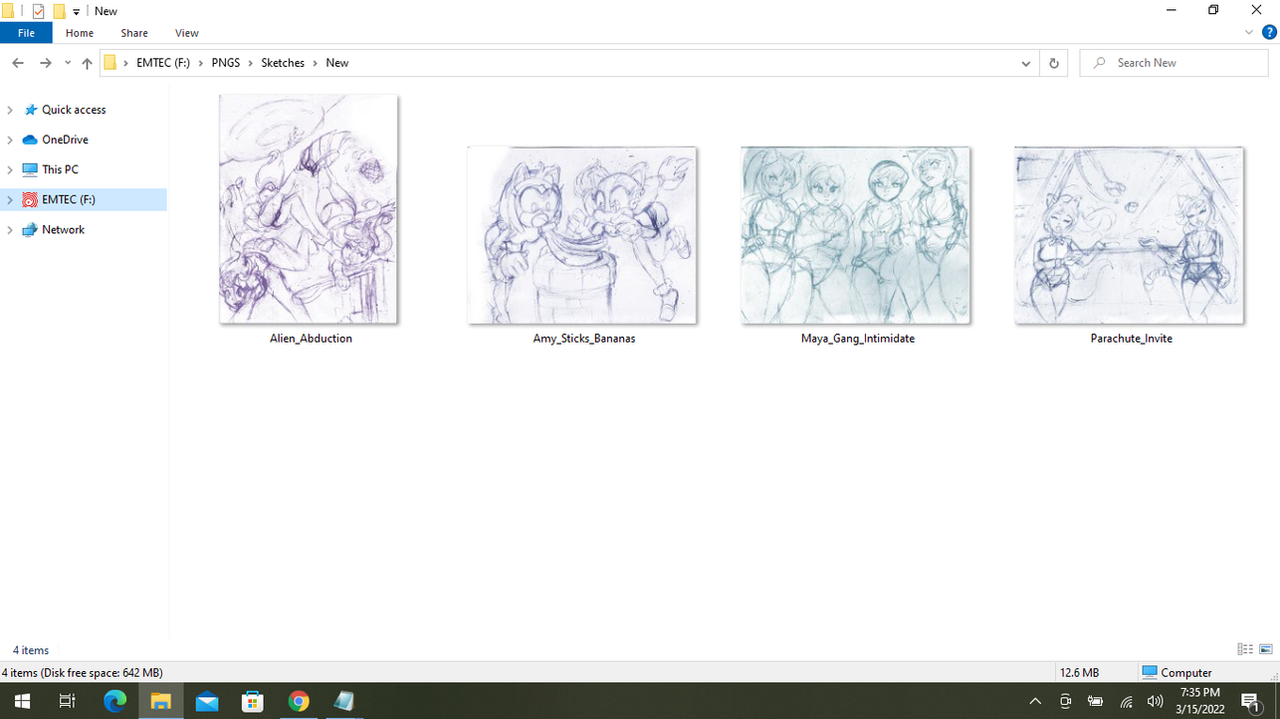Open the battery status tray icon
The height and width of the screenshot is (719, 1280).
pos(1096,701)
